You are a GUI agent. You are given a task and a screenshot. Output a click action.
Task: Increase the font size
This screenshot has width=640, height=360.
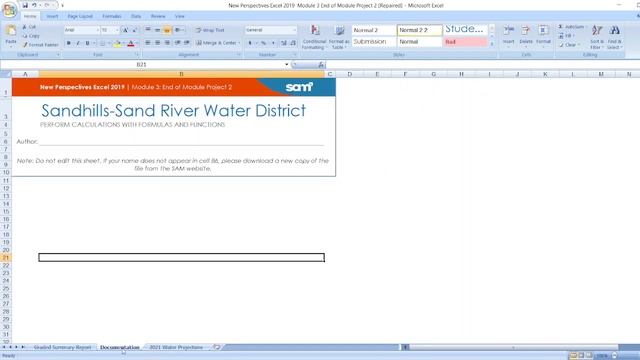[x=126, y=30]
